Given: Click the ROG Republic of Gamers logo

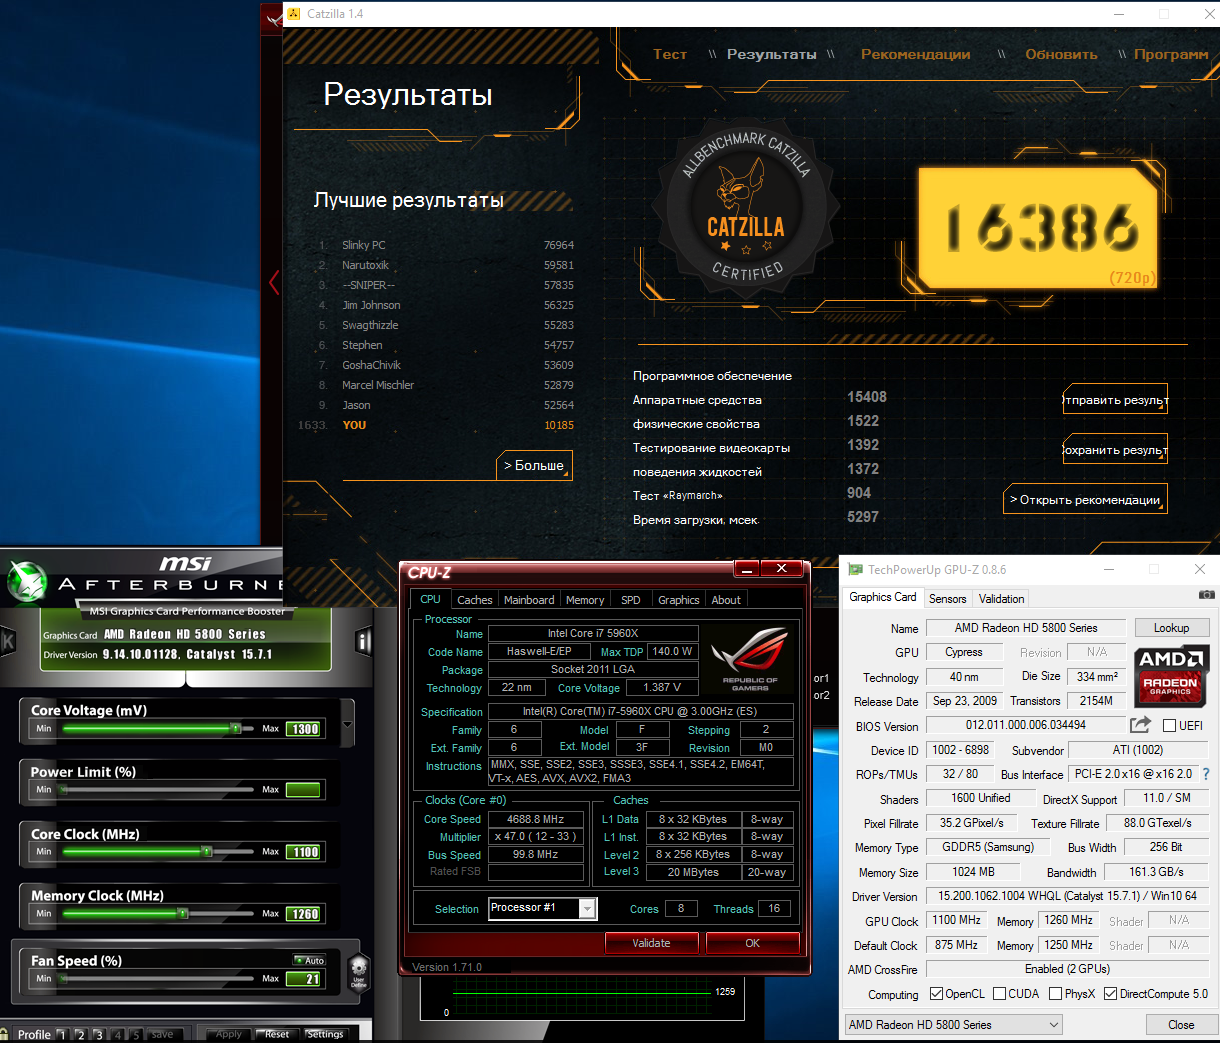Looking at the screenshot, I should pyautogui.click(x=750, y=659).
